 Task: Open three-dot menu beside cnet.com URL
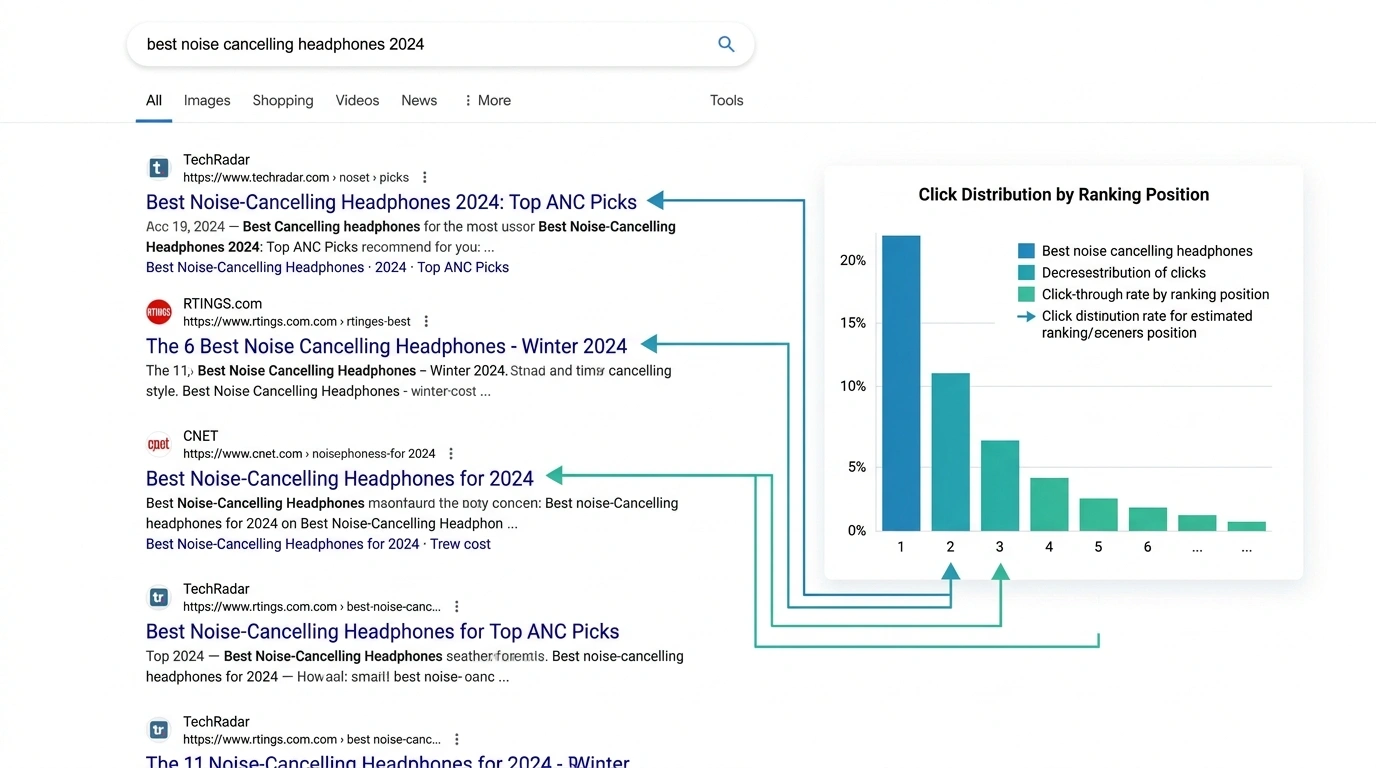click(x=451, y=453)
